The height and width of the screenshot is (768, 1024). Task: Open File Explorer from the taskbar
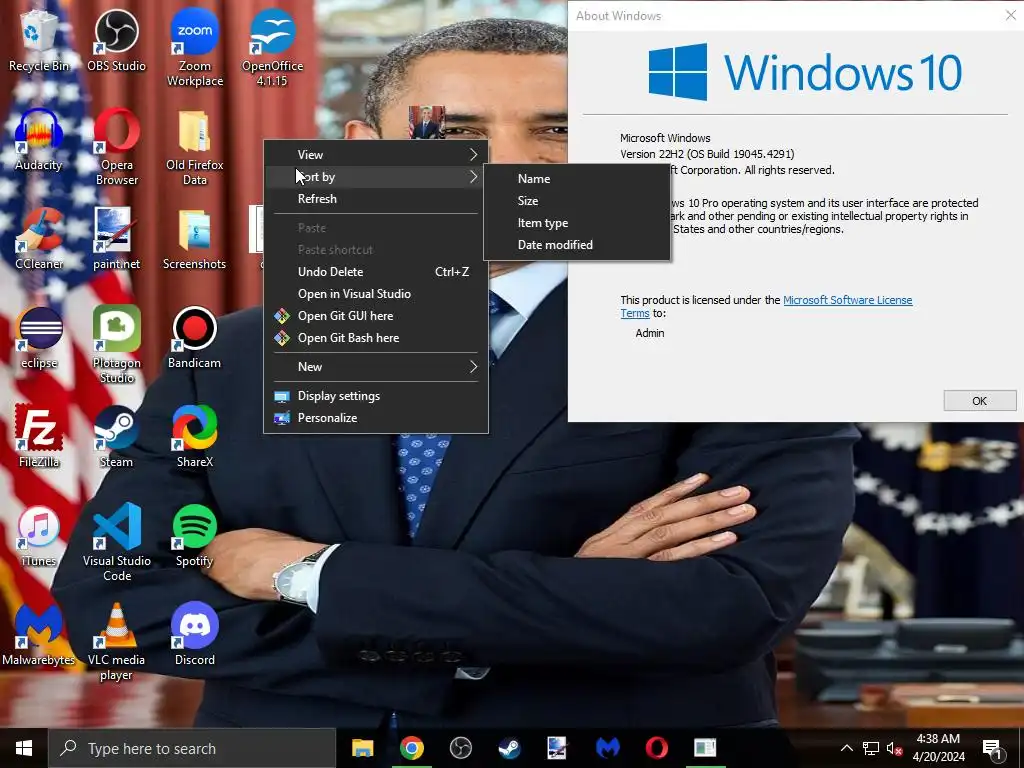click(x=362, y=748)
